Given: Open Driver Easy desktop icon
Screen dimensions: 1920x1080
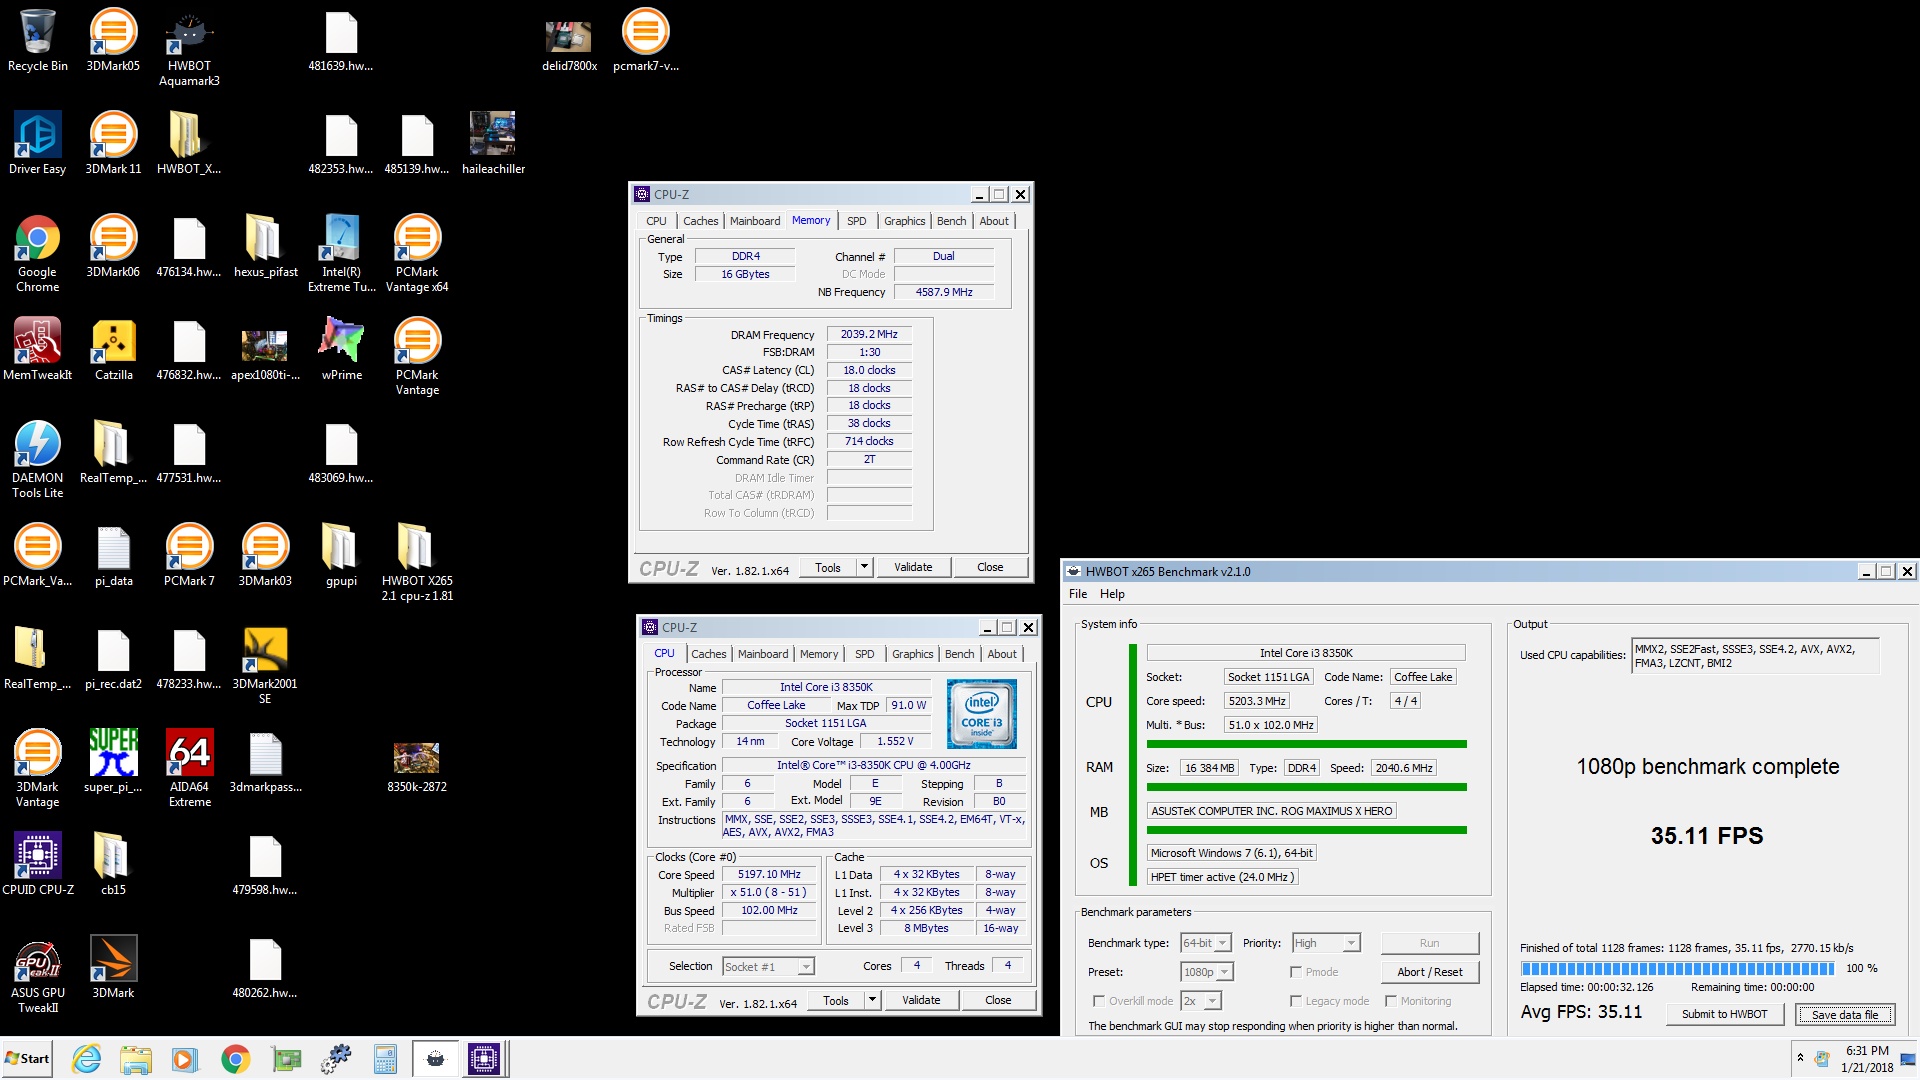Looking at the screenshot, I should point(37,143).
